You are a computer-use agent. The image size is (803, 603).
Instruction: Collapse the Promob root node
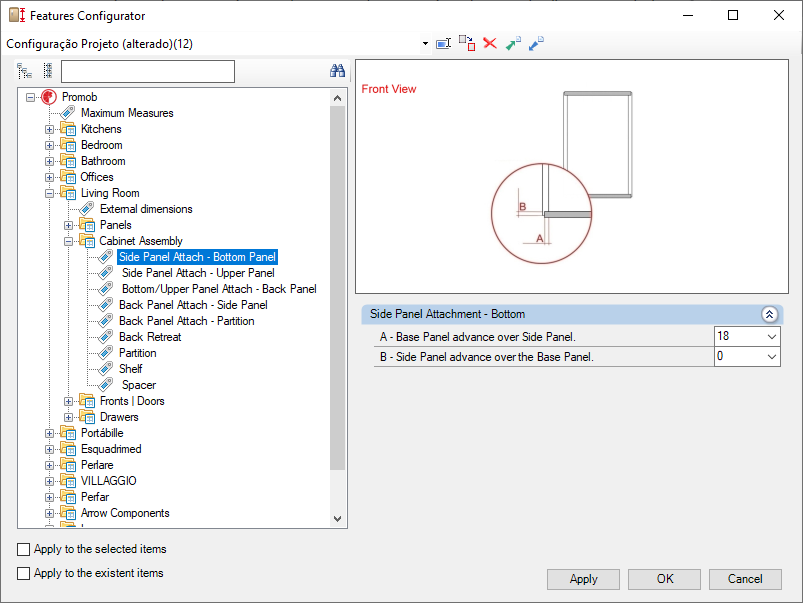(x=31, y=97)
